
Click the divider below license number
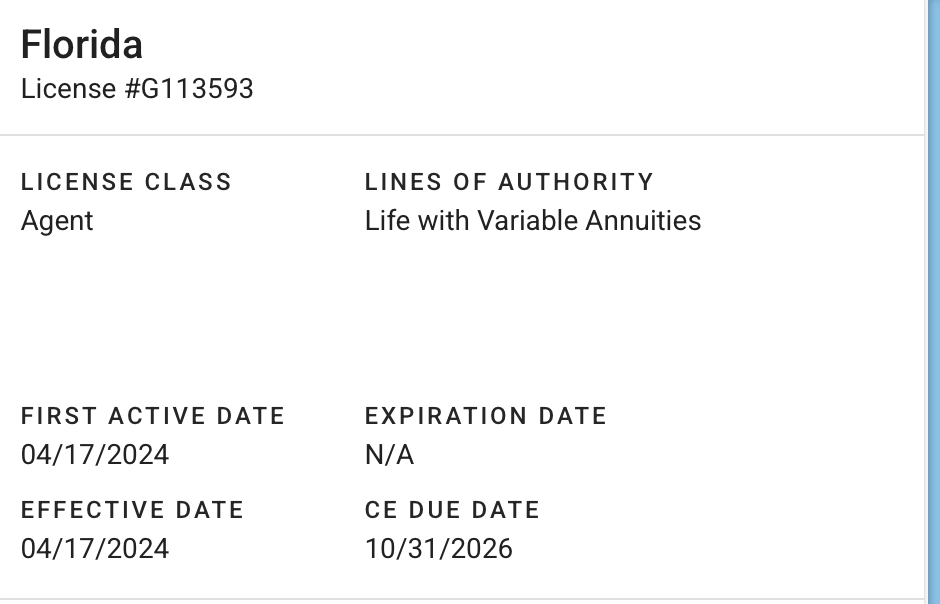[460, 134]
